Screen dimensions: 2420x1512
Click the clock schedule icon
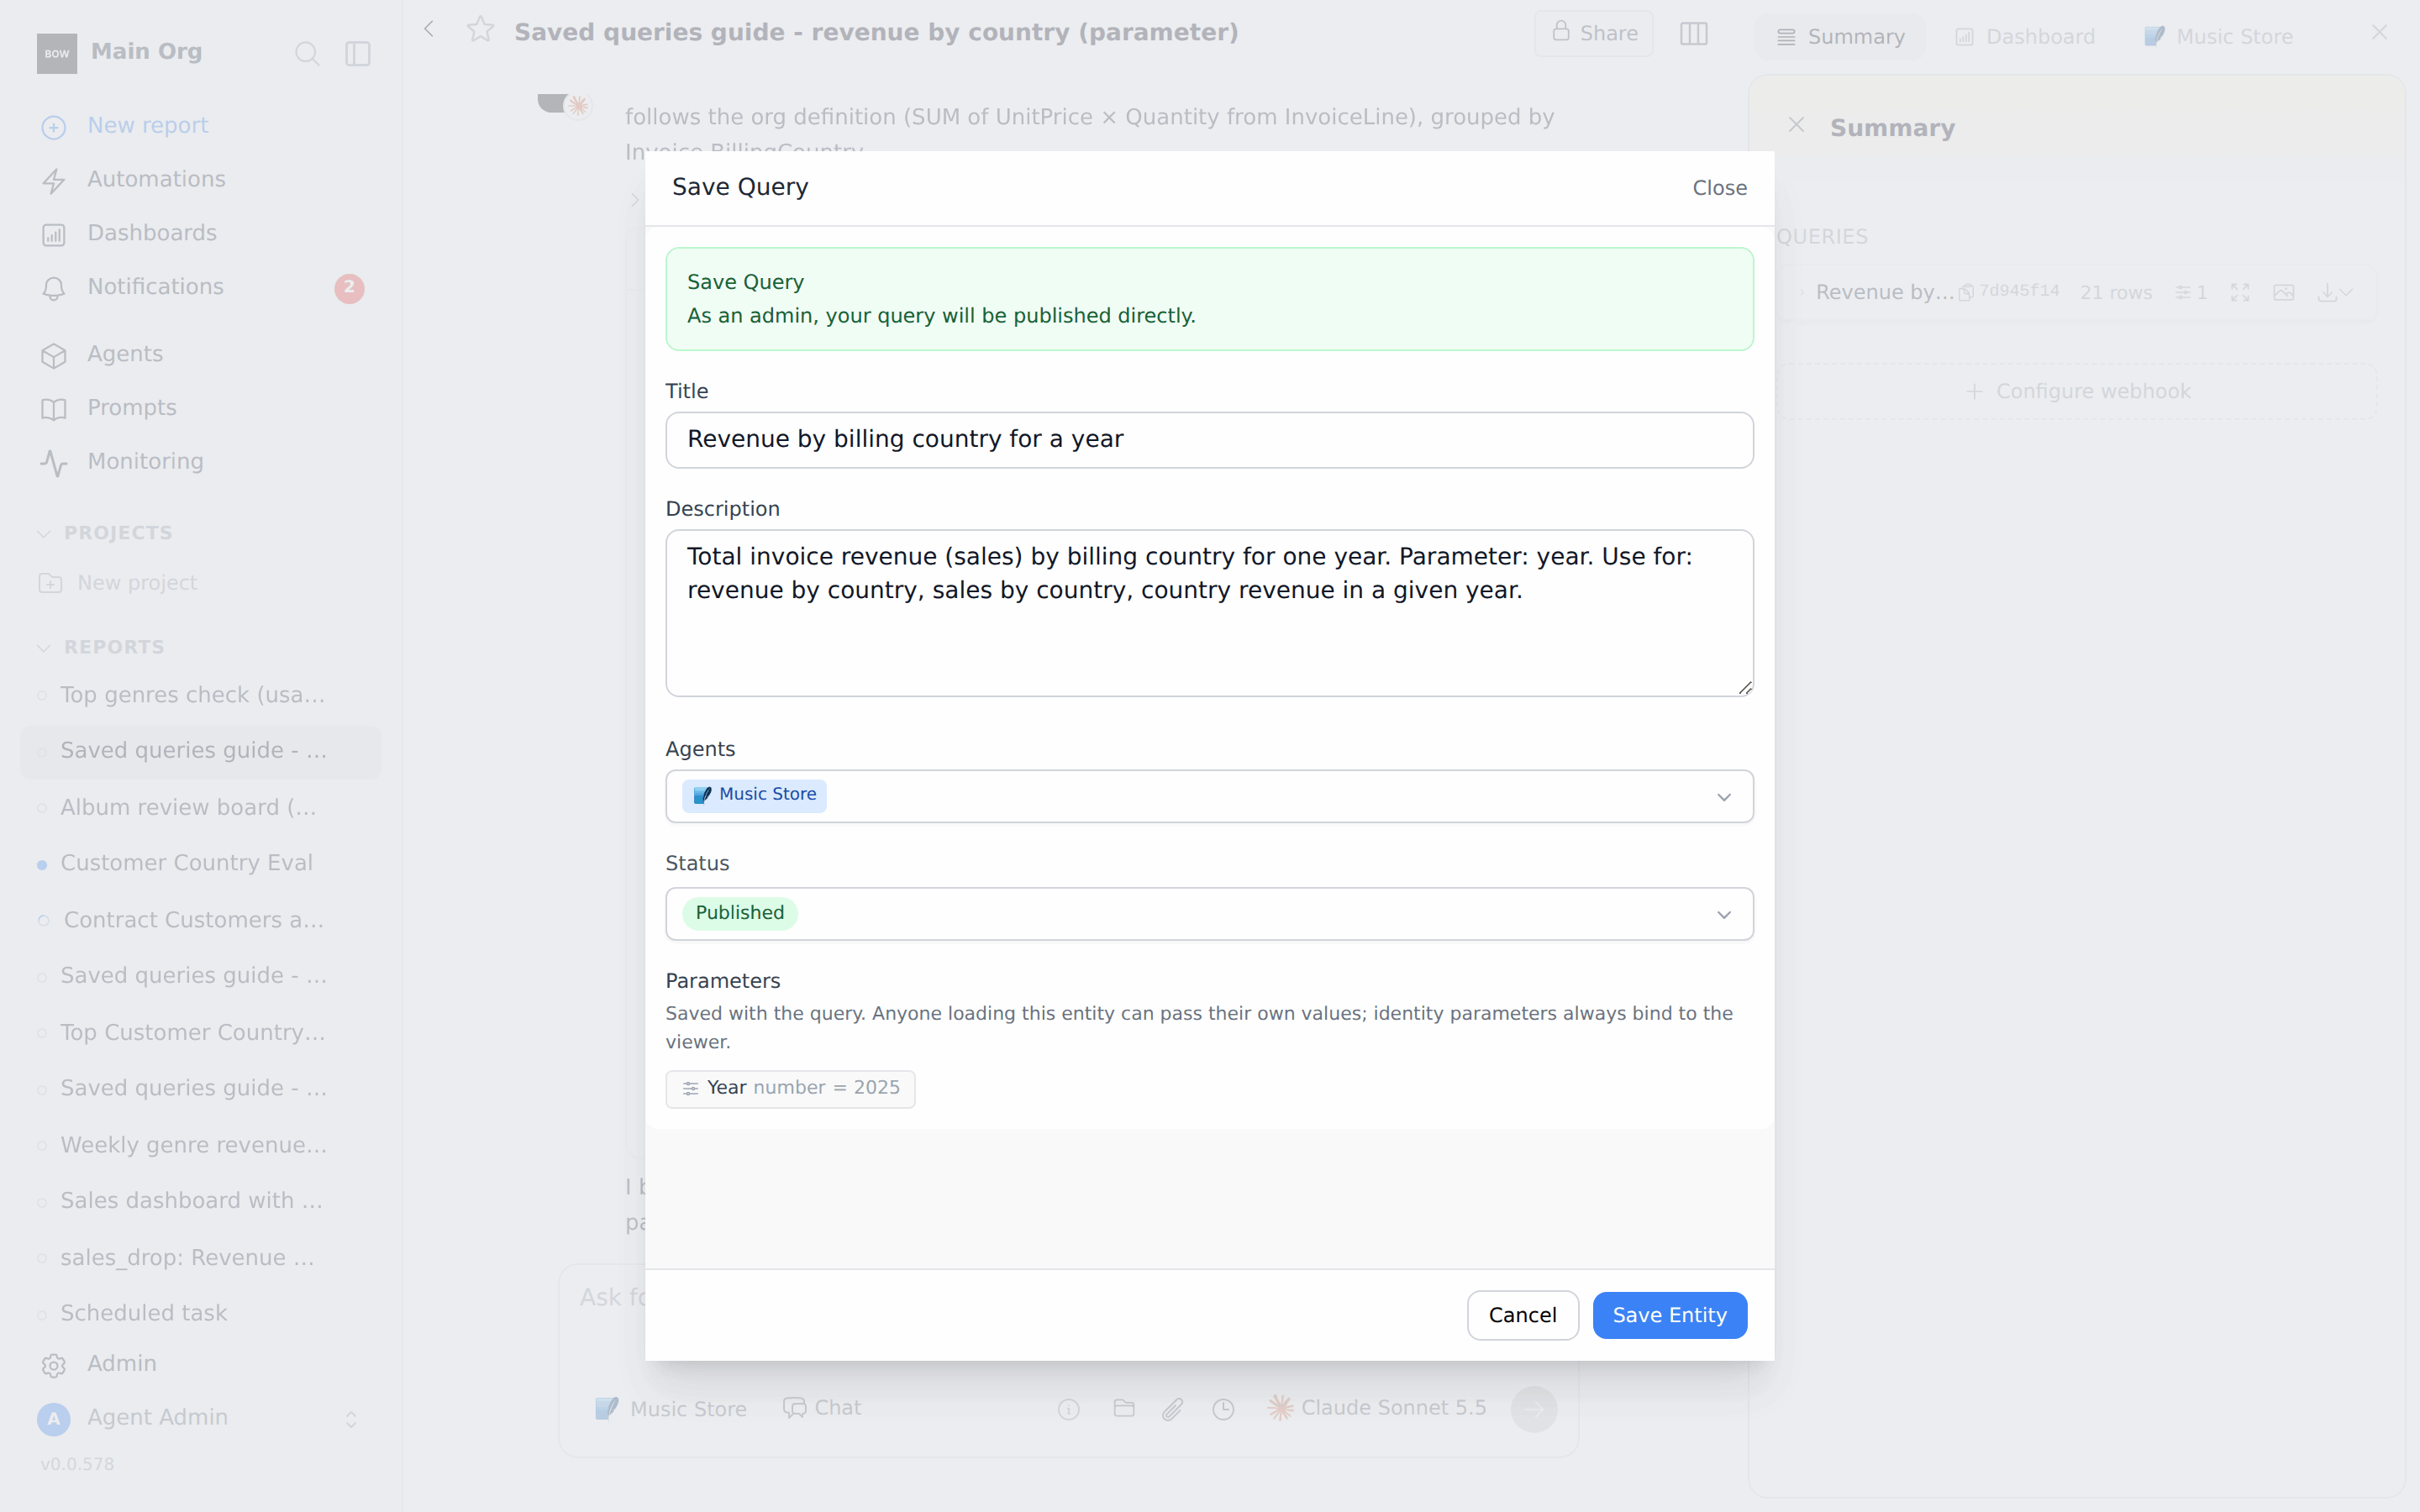pos(1223,1409)
